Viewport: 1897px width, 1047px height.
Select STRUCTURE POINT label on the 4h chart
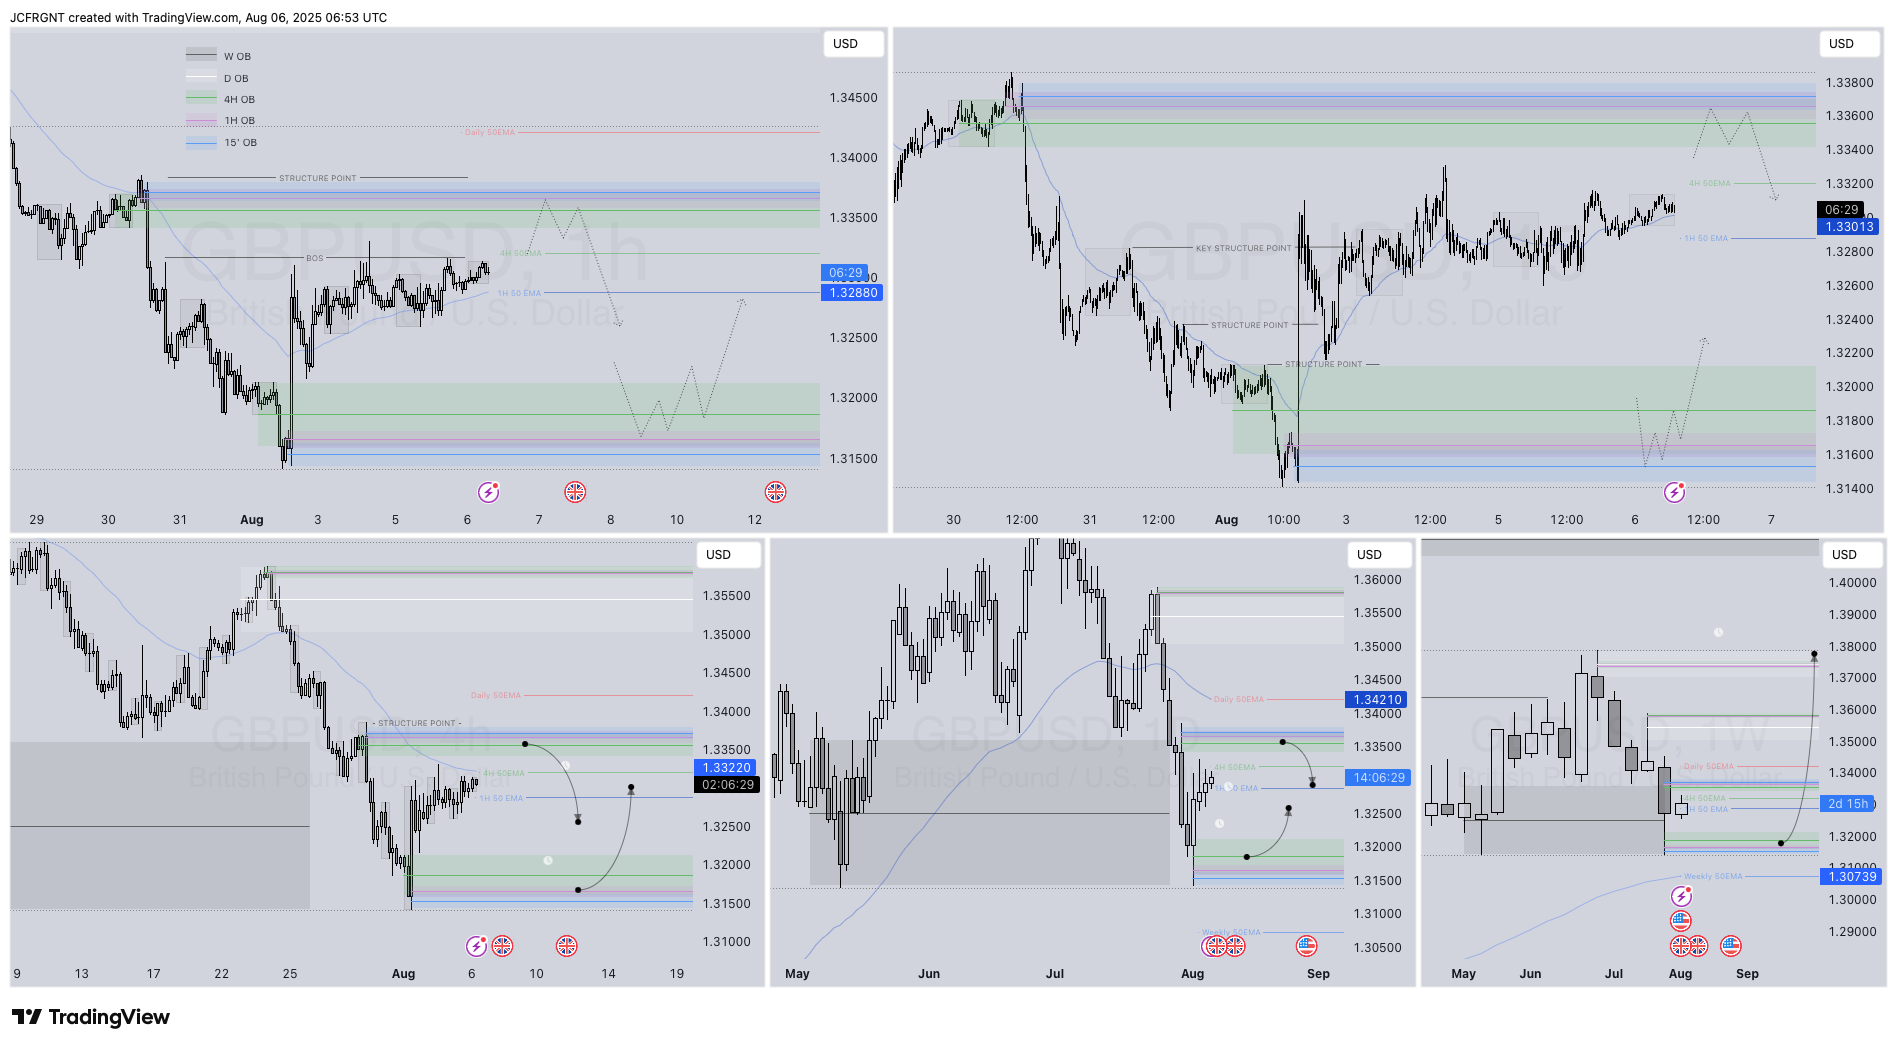click(418, 723)
